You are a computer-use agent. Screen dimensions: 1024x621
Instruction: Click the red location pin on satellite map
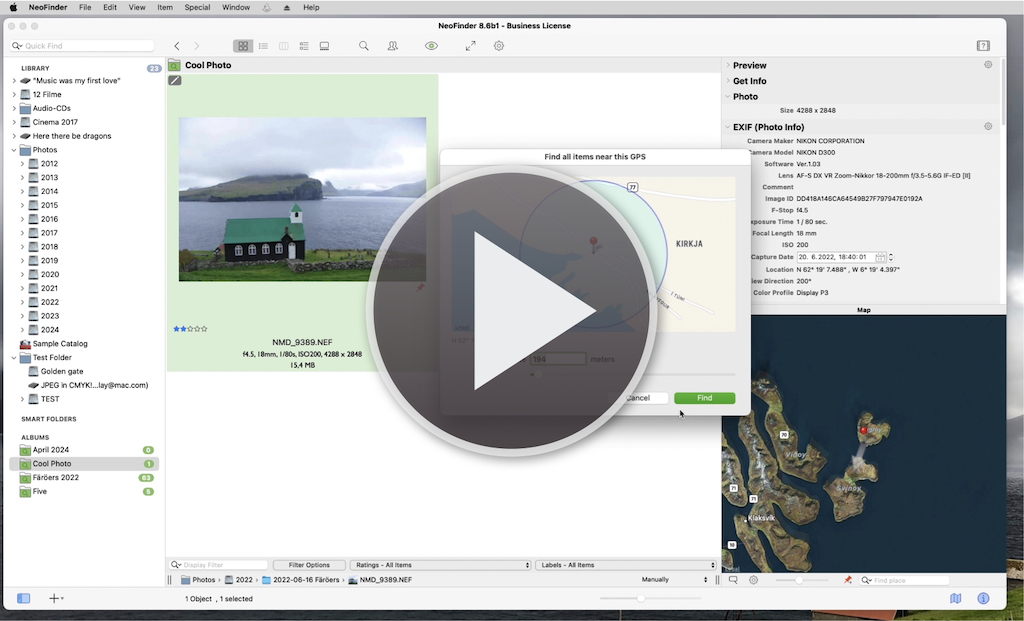click(x=864, y=430)
